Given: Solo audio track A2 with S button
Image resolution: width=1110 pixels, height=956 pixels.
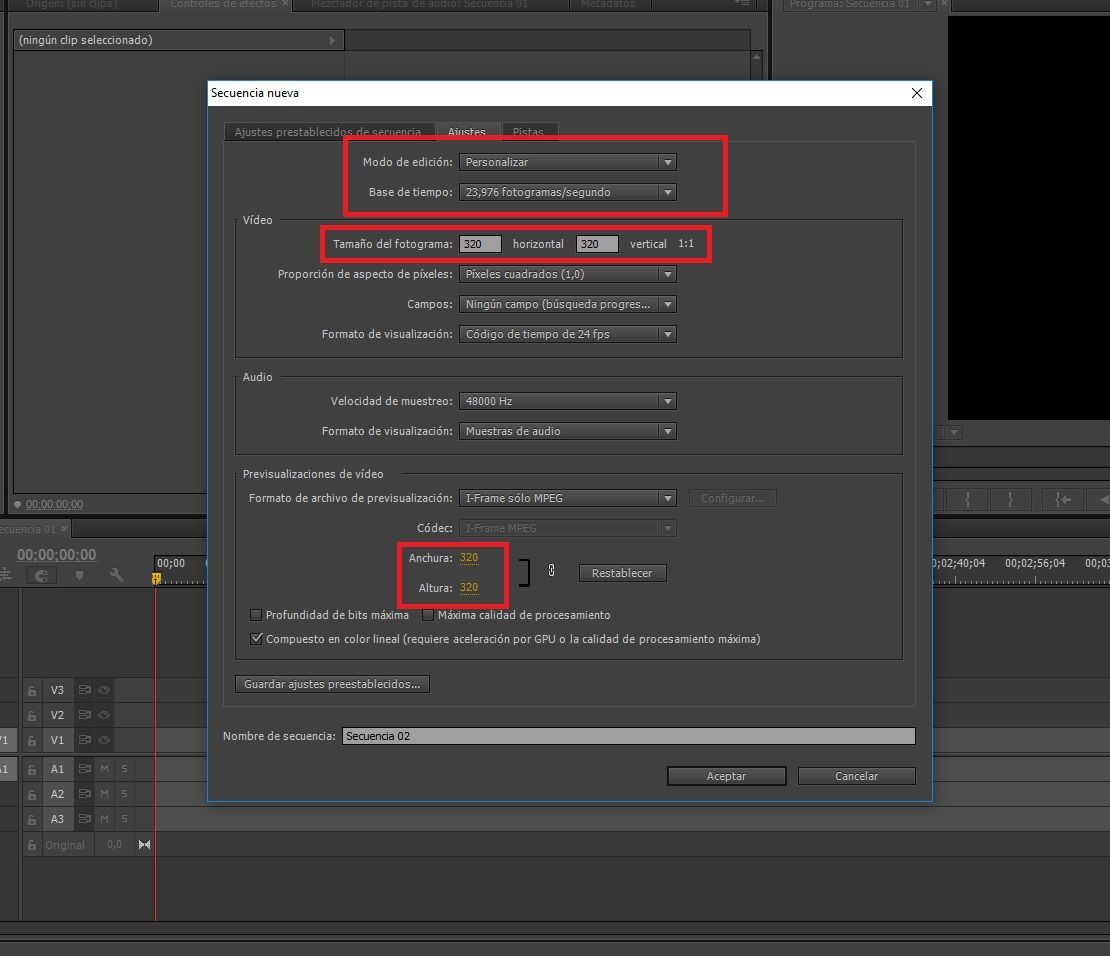Looking at the screenshot, I should [124, 794].
